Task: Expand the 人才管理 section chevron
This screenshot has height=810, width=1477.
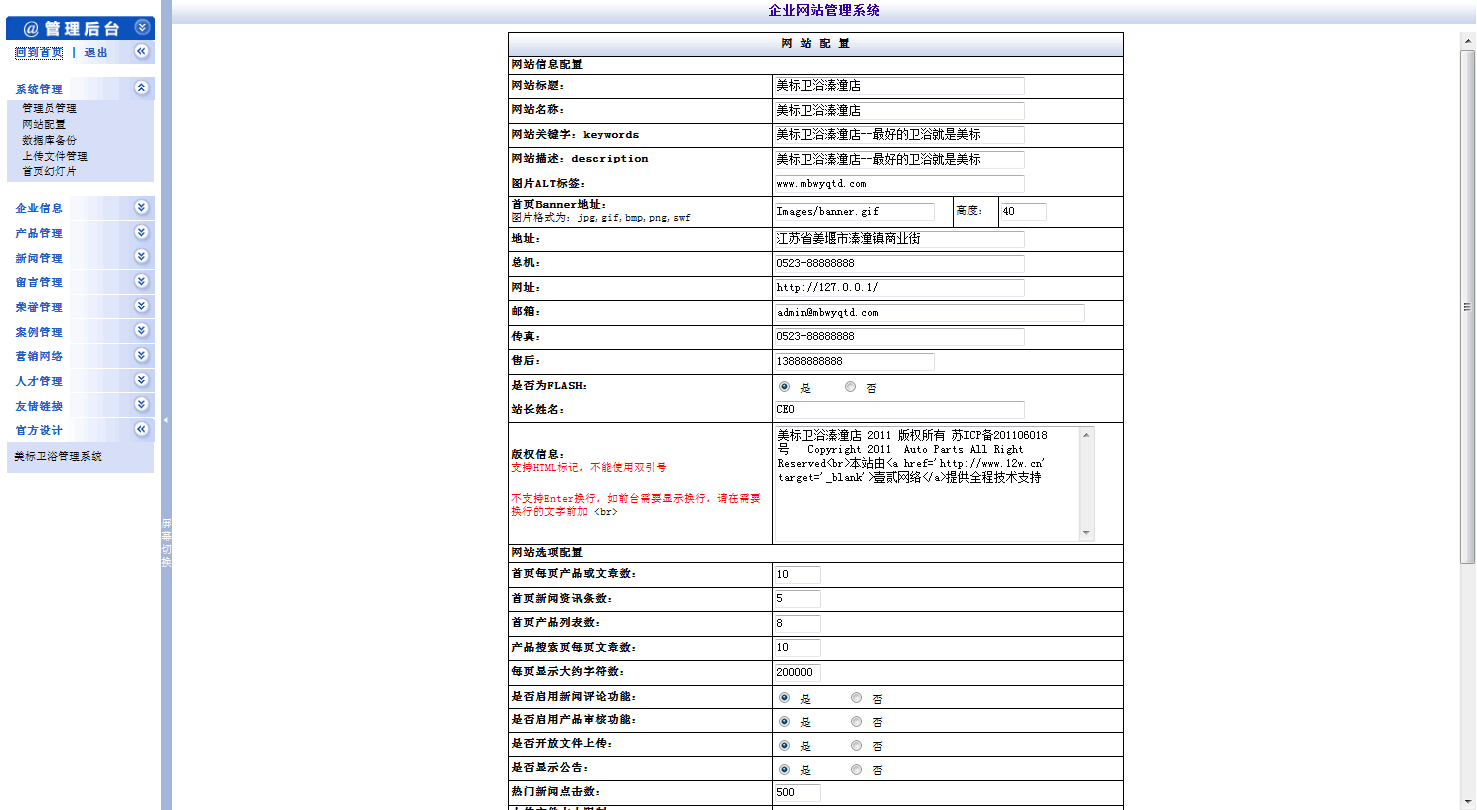Action: (142, 380)
